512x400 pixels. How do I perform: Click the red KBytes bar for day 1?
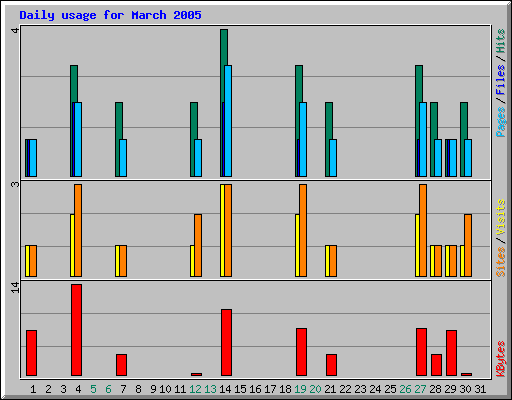(x=31, y=353)
